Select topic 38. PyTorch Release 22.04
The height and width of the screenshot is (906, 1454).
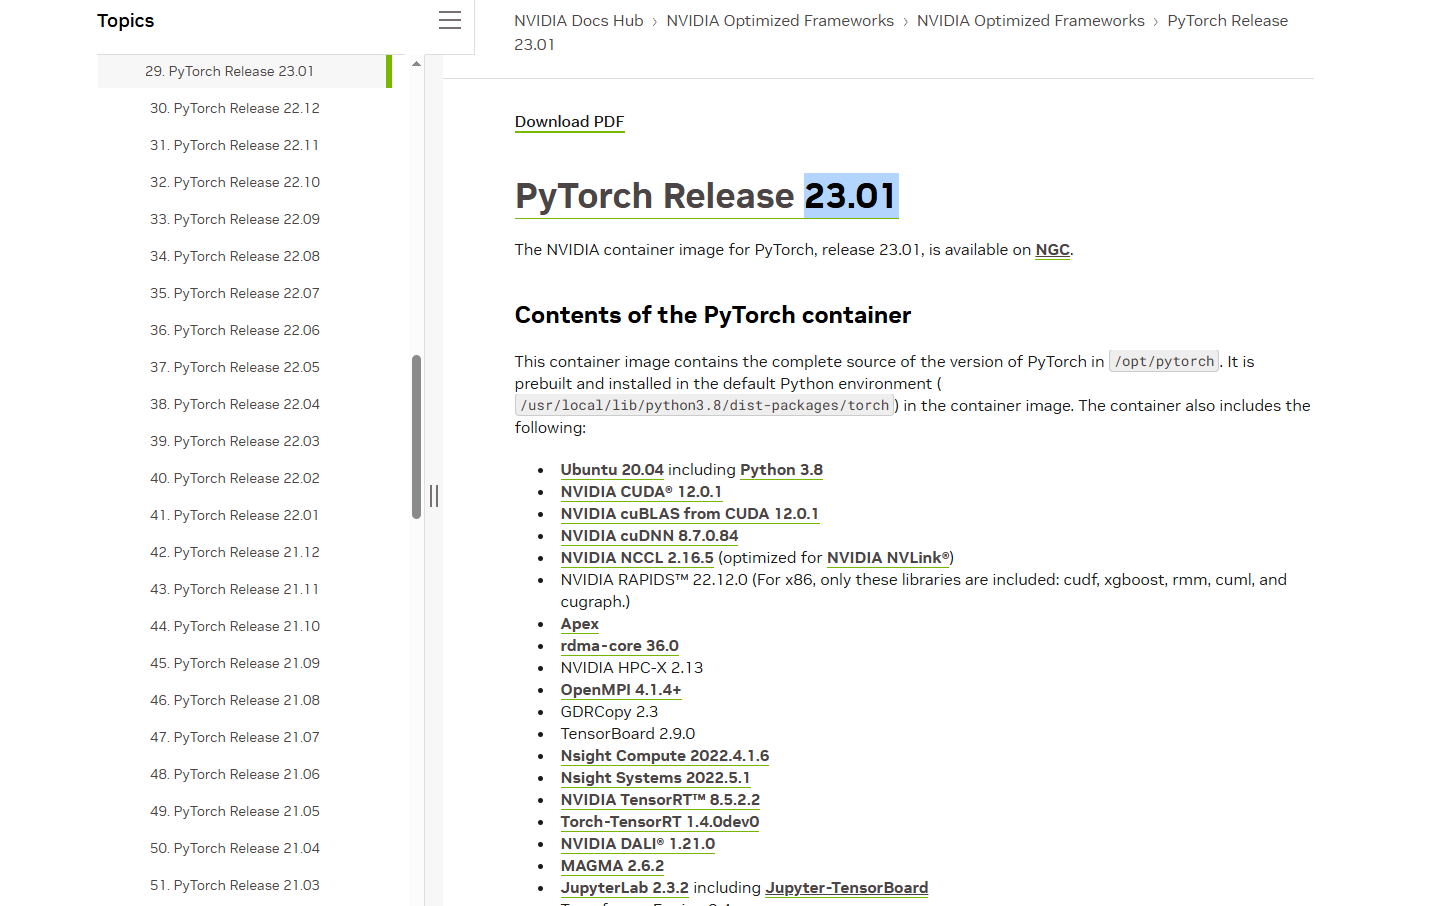click(235, 404)
